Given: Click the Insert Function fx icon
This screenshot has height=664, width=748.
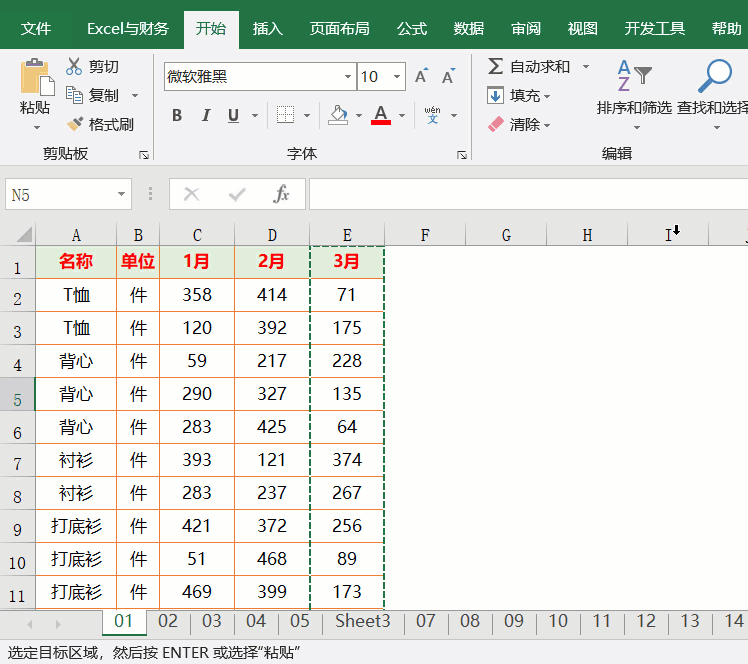Looking at the screenshot, I should [x=282, y=194].
